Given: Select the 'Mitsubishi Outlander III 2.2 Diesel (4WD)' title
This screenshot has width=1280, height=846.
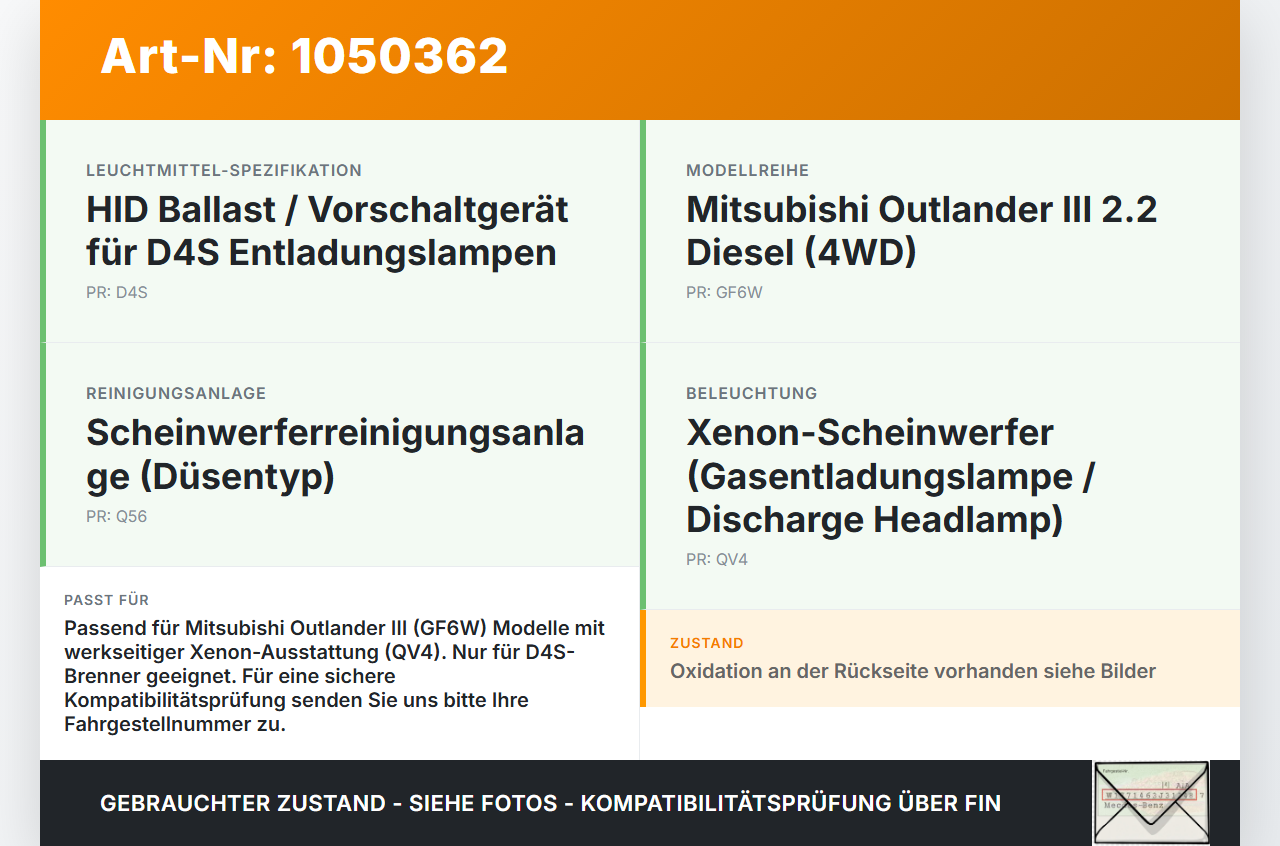Looking at the screenshot, I should click(x=921, y=231).
